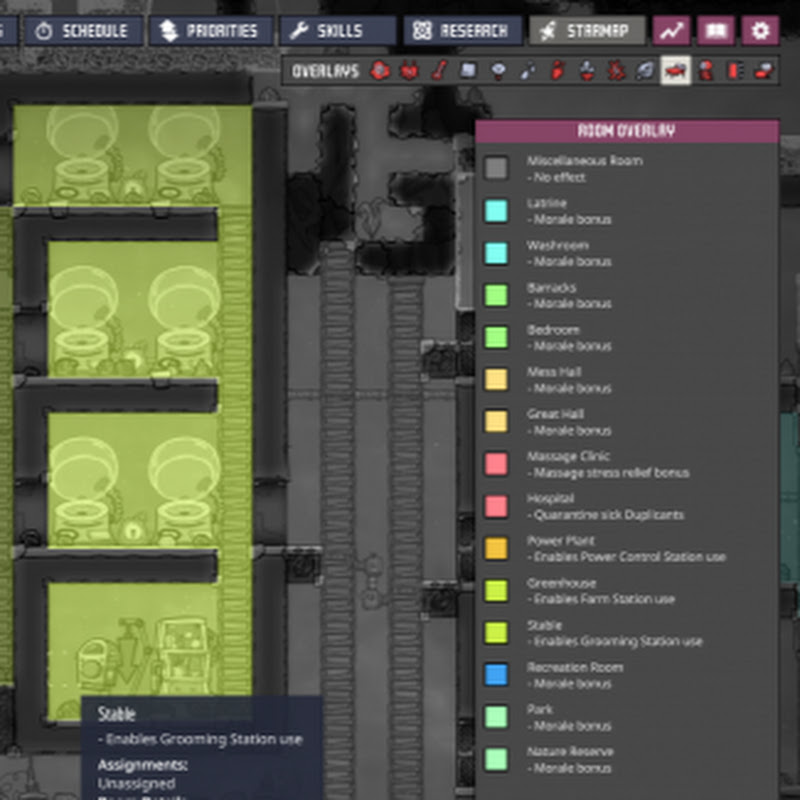Click the lime Greenhouse color swatch

coord(496,590)
